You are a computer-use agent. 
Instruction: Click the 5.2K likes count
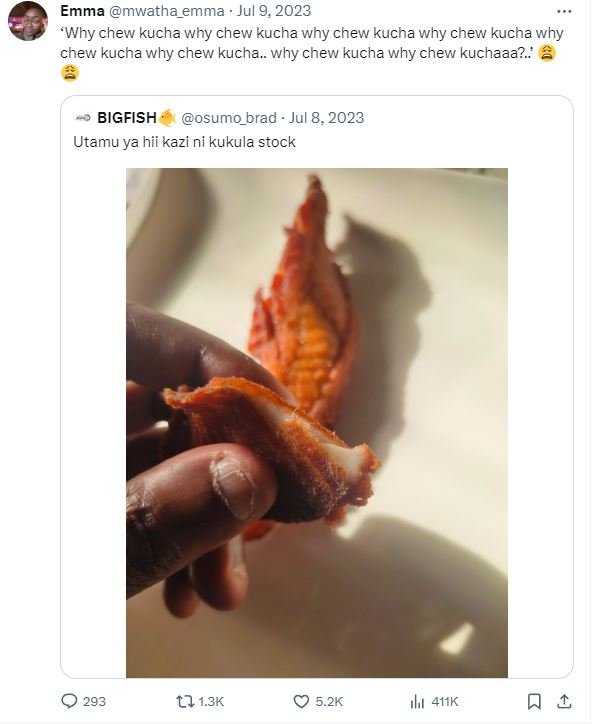point(327,701)
